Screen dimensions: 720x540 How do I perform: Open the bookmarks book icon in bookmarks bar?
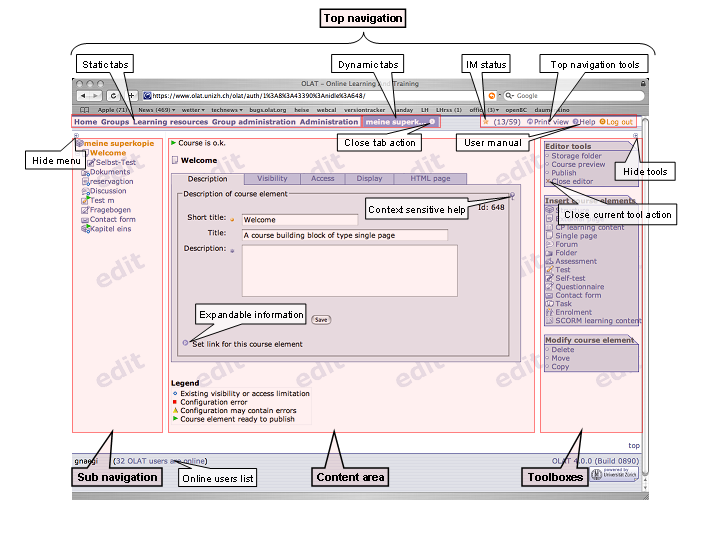click(x=84, y=110)
